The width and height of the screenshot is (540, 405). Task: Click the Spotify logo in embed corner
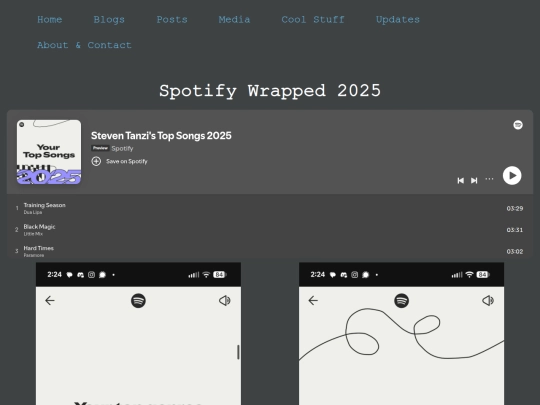point(518,125)
